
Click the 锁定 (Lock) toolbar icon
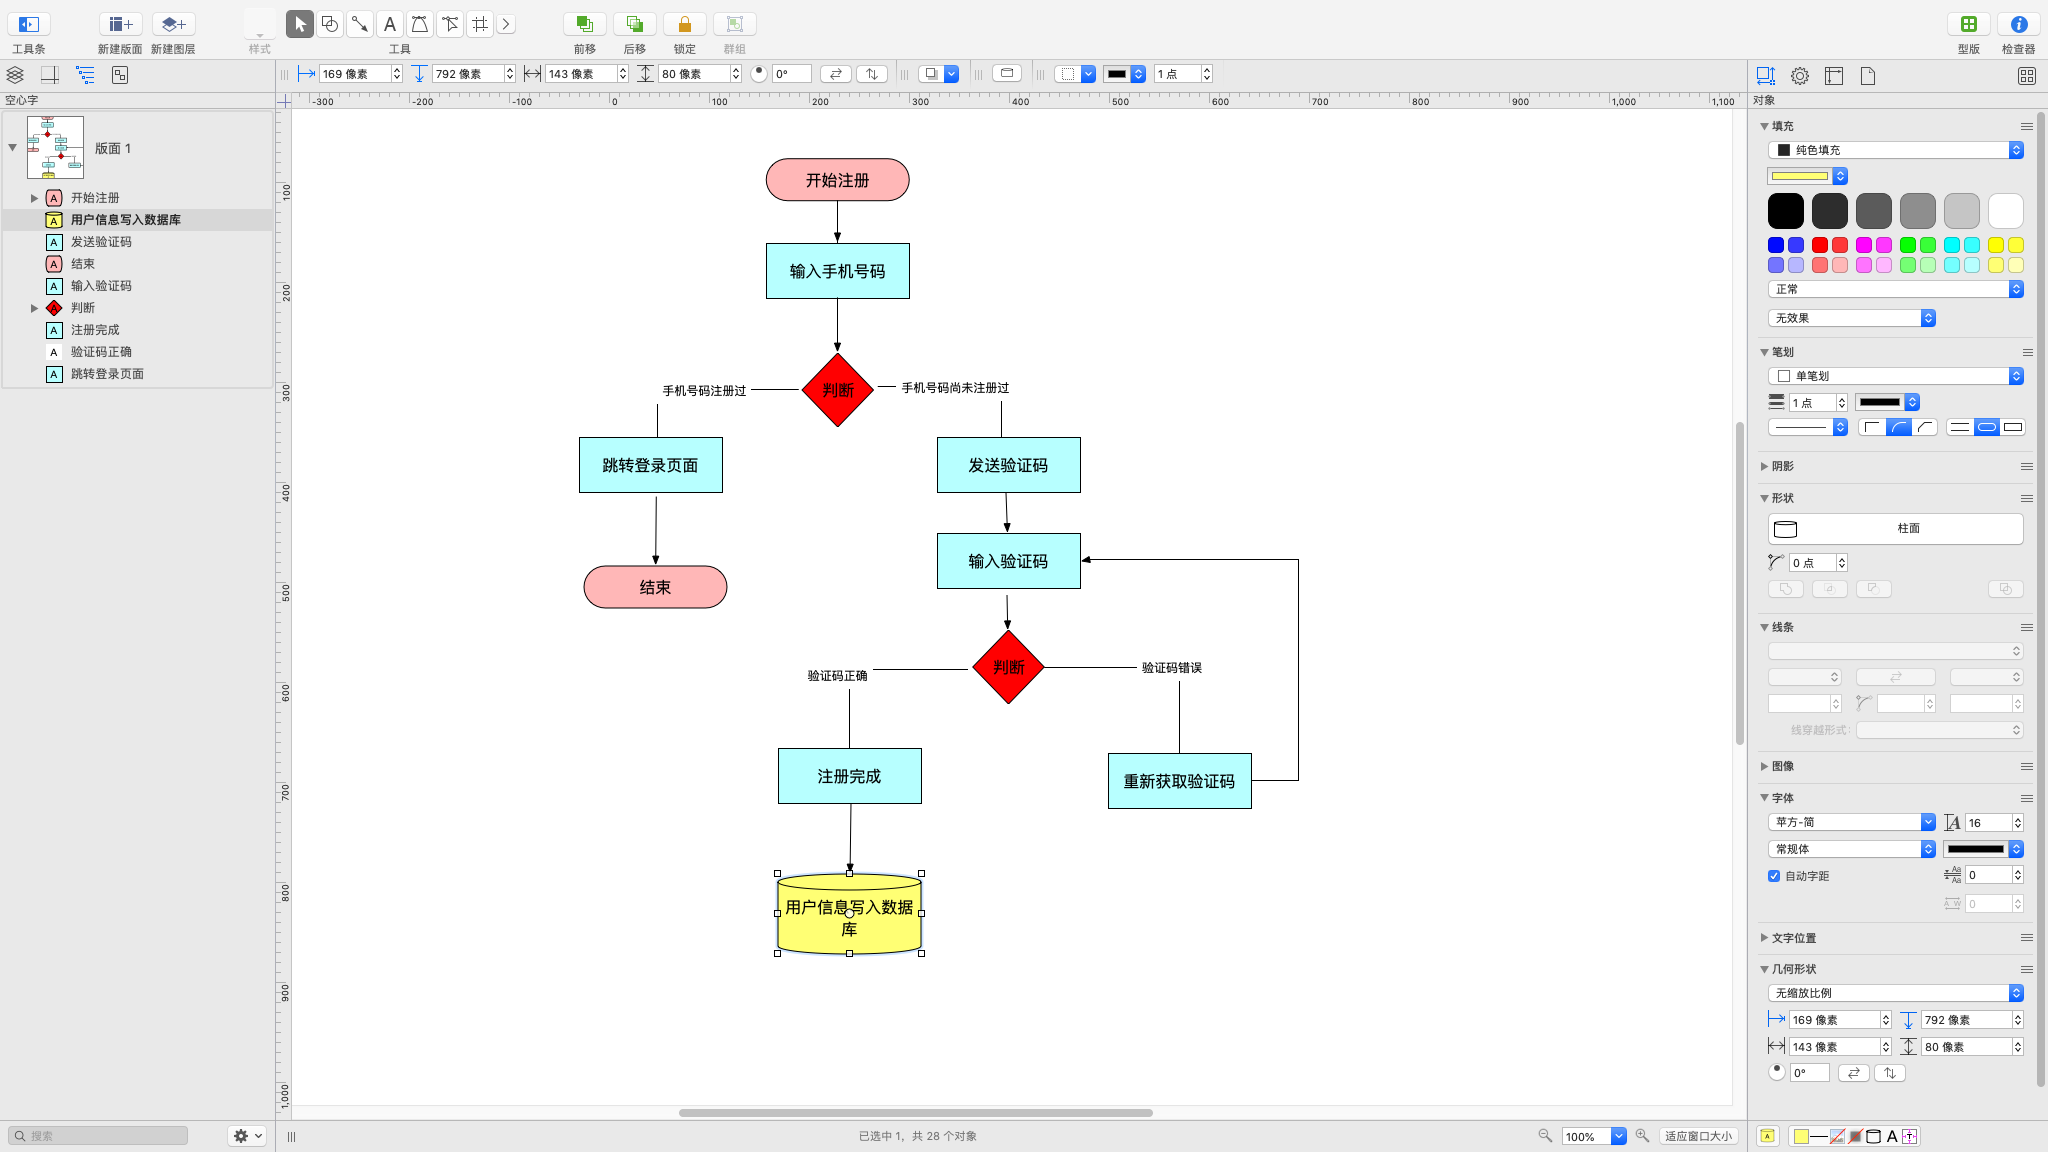pyautogui.click(x=684, y=24)
